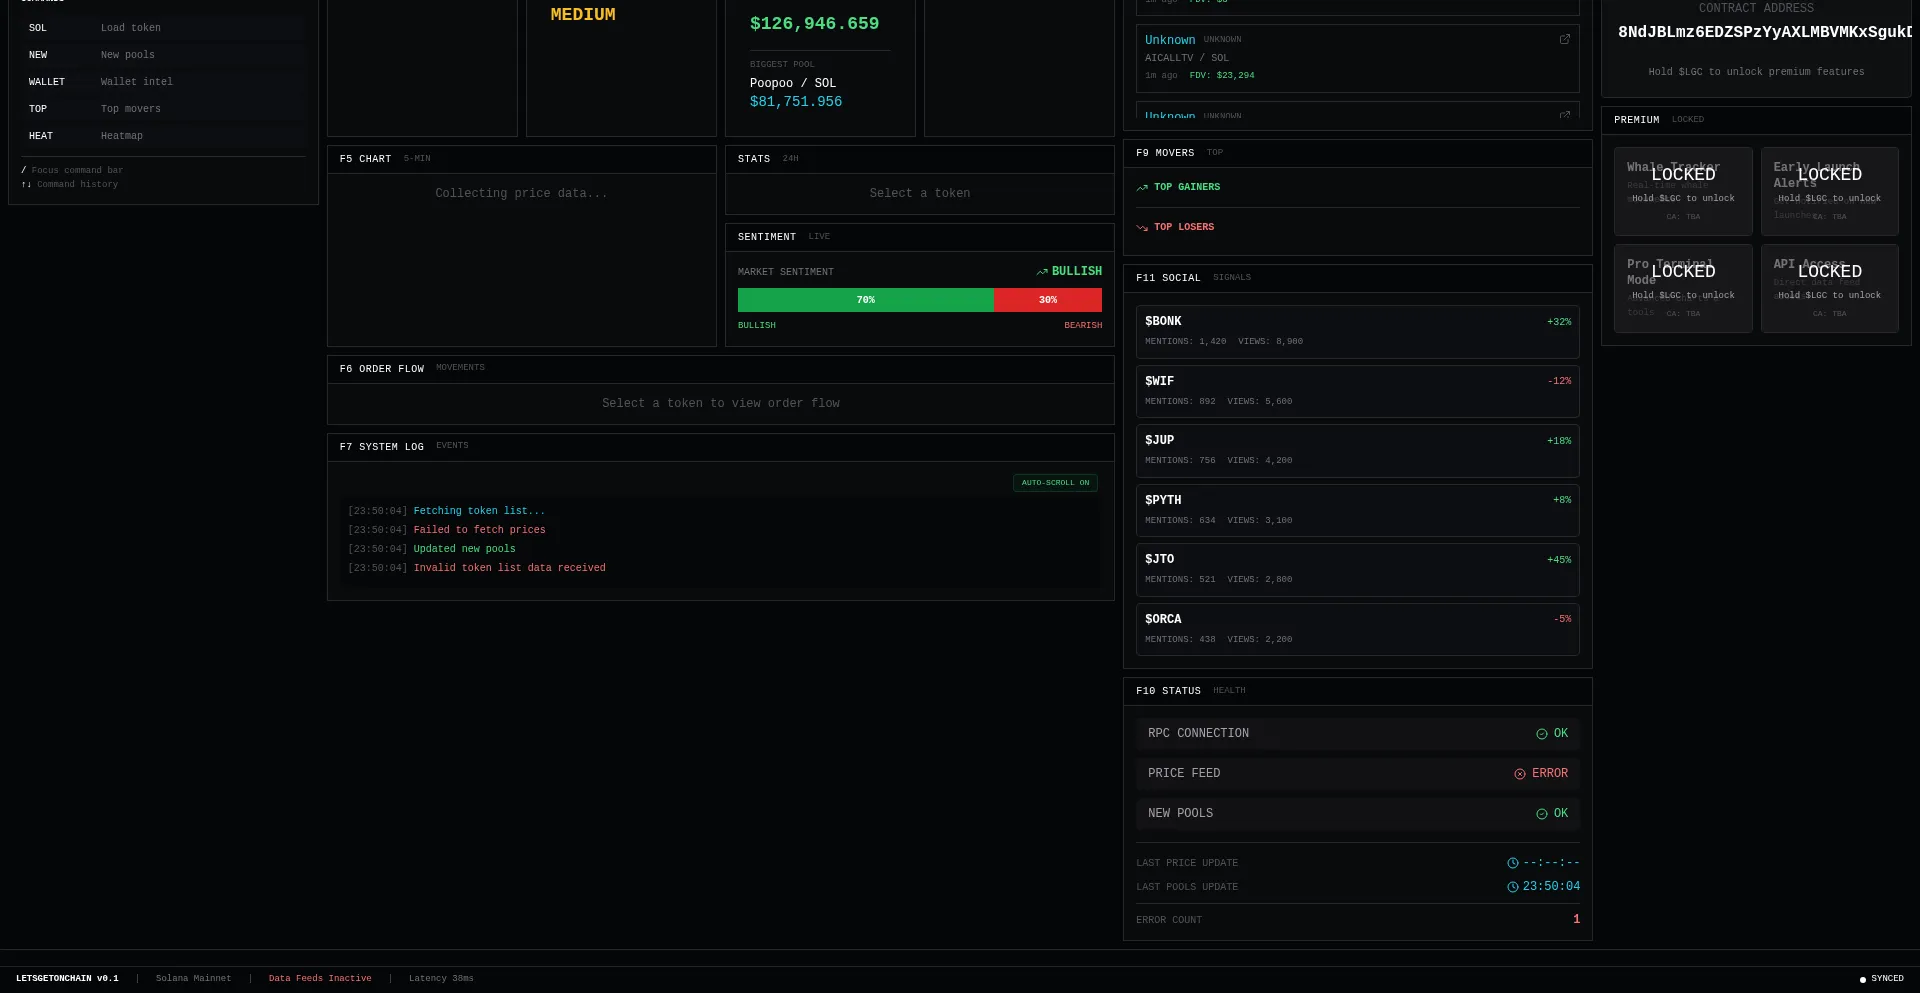This screenshot has height=993, width=1920.
Task: Click the Poopoo / SOL biggest pool link
Action: (x=793, y=83)
